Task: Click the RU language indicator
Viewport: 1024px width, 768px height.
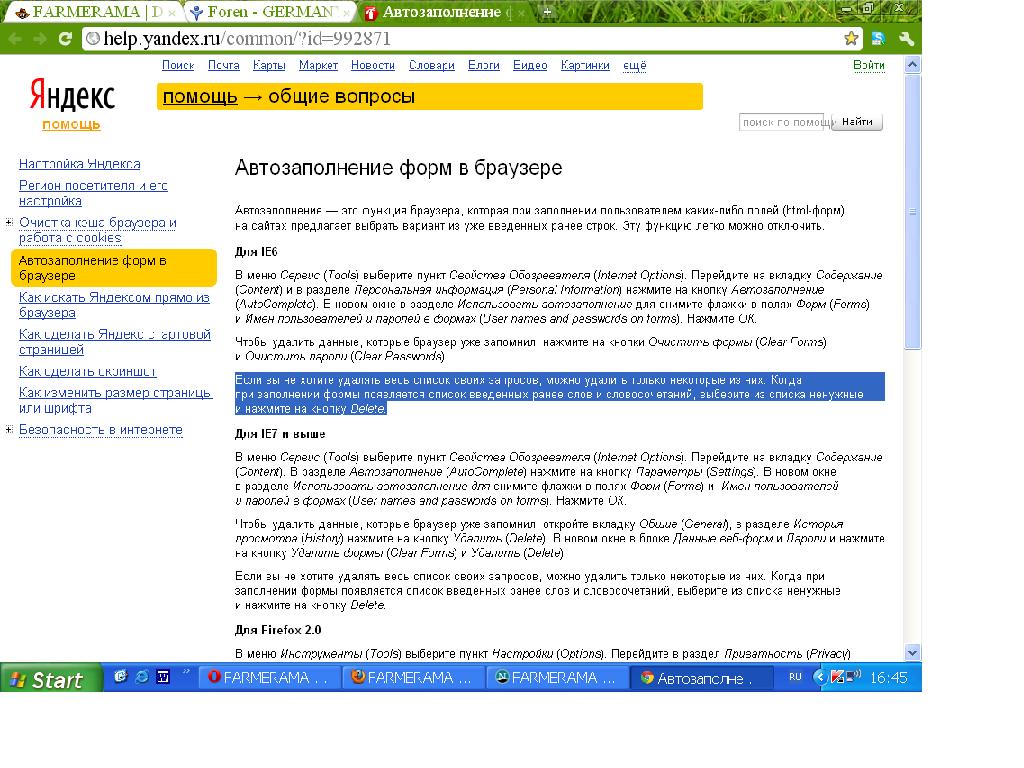Action: tap(795, 677)
